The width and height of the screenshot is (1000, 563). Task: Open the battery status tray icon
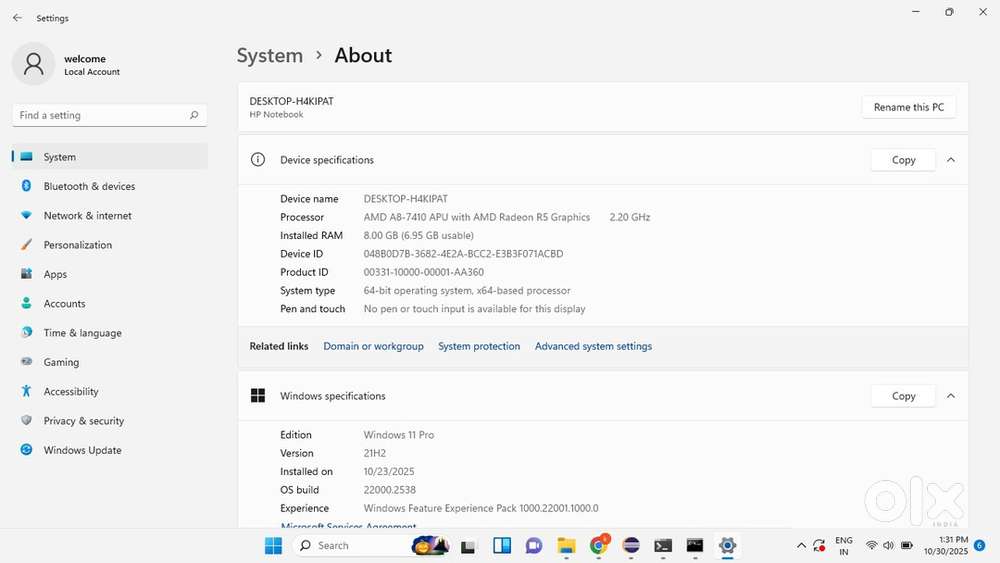tap(906, 546)
